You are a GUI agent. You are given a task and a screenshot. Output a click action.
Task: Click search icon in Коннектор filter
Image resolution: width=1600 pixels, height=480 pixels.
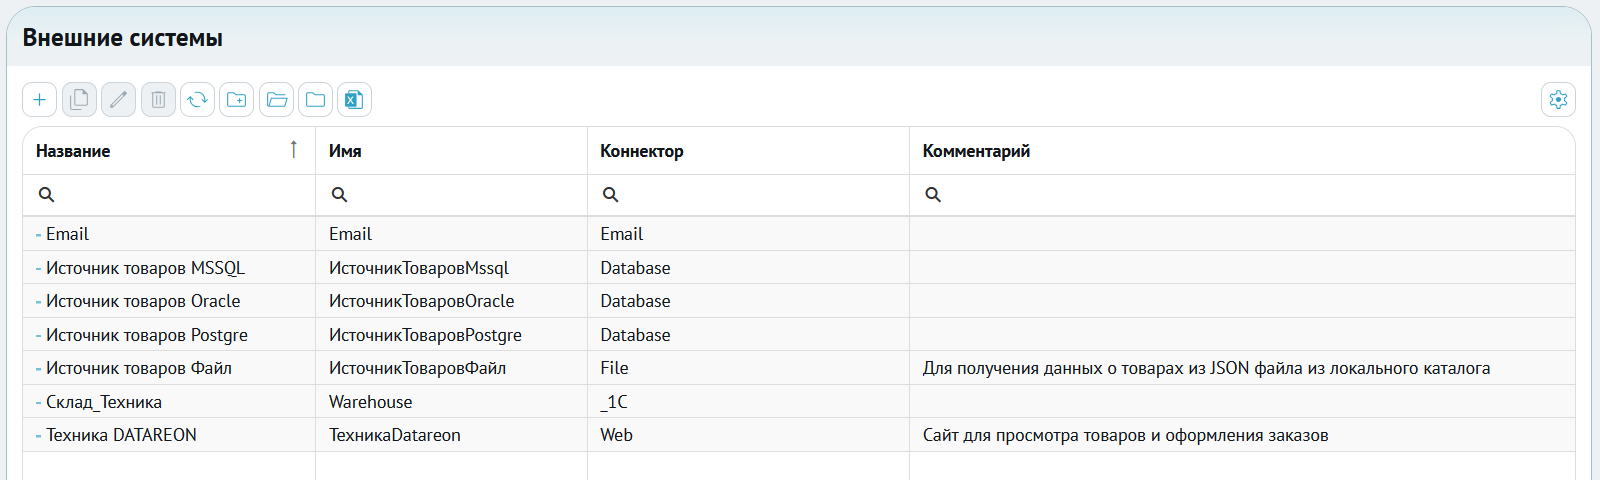tap(610, 194)
